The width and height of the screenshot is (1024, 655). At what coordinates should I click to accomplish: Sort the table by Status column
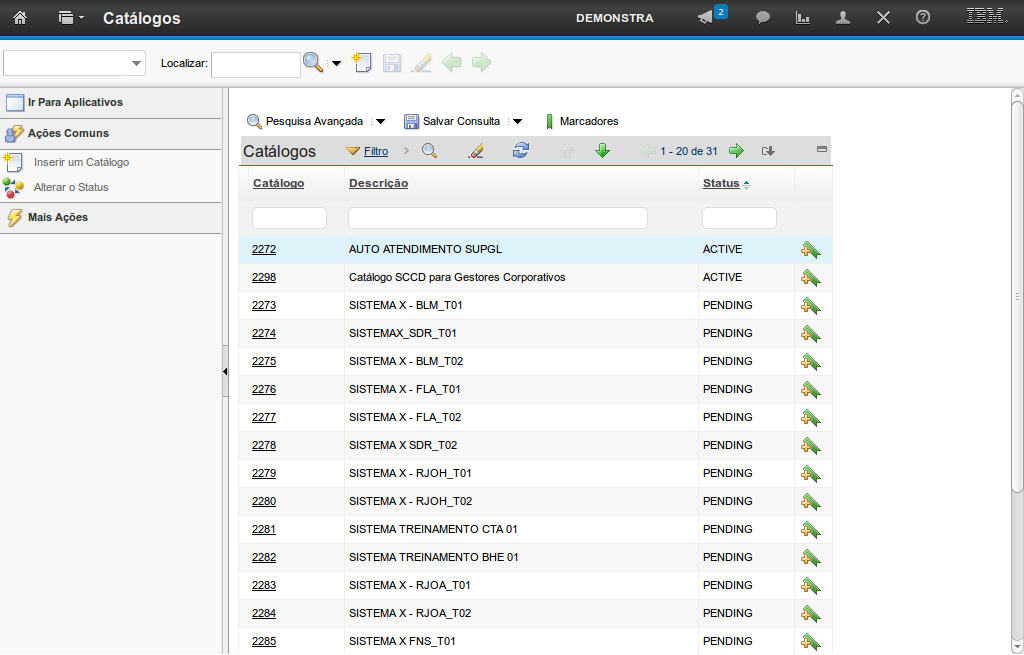721,183
